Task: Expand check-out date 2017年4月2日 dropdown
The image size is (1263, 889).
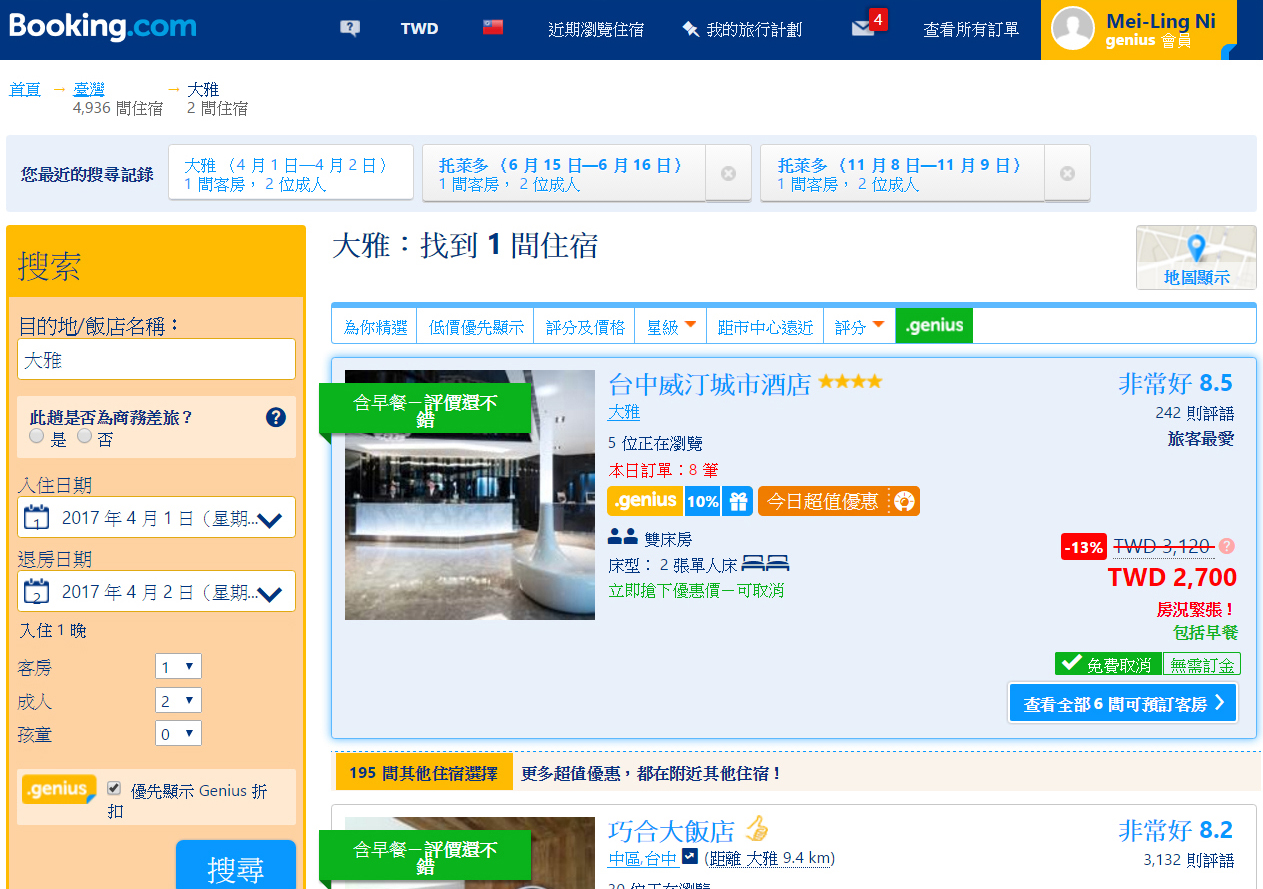Action: point(270,592)
